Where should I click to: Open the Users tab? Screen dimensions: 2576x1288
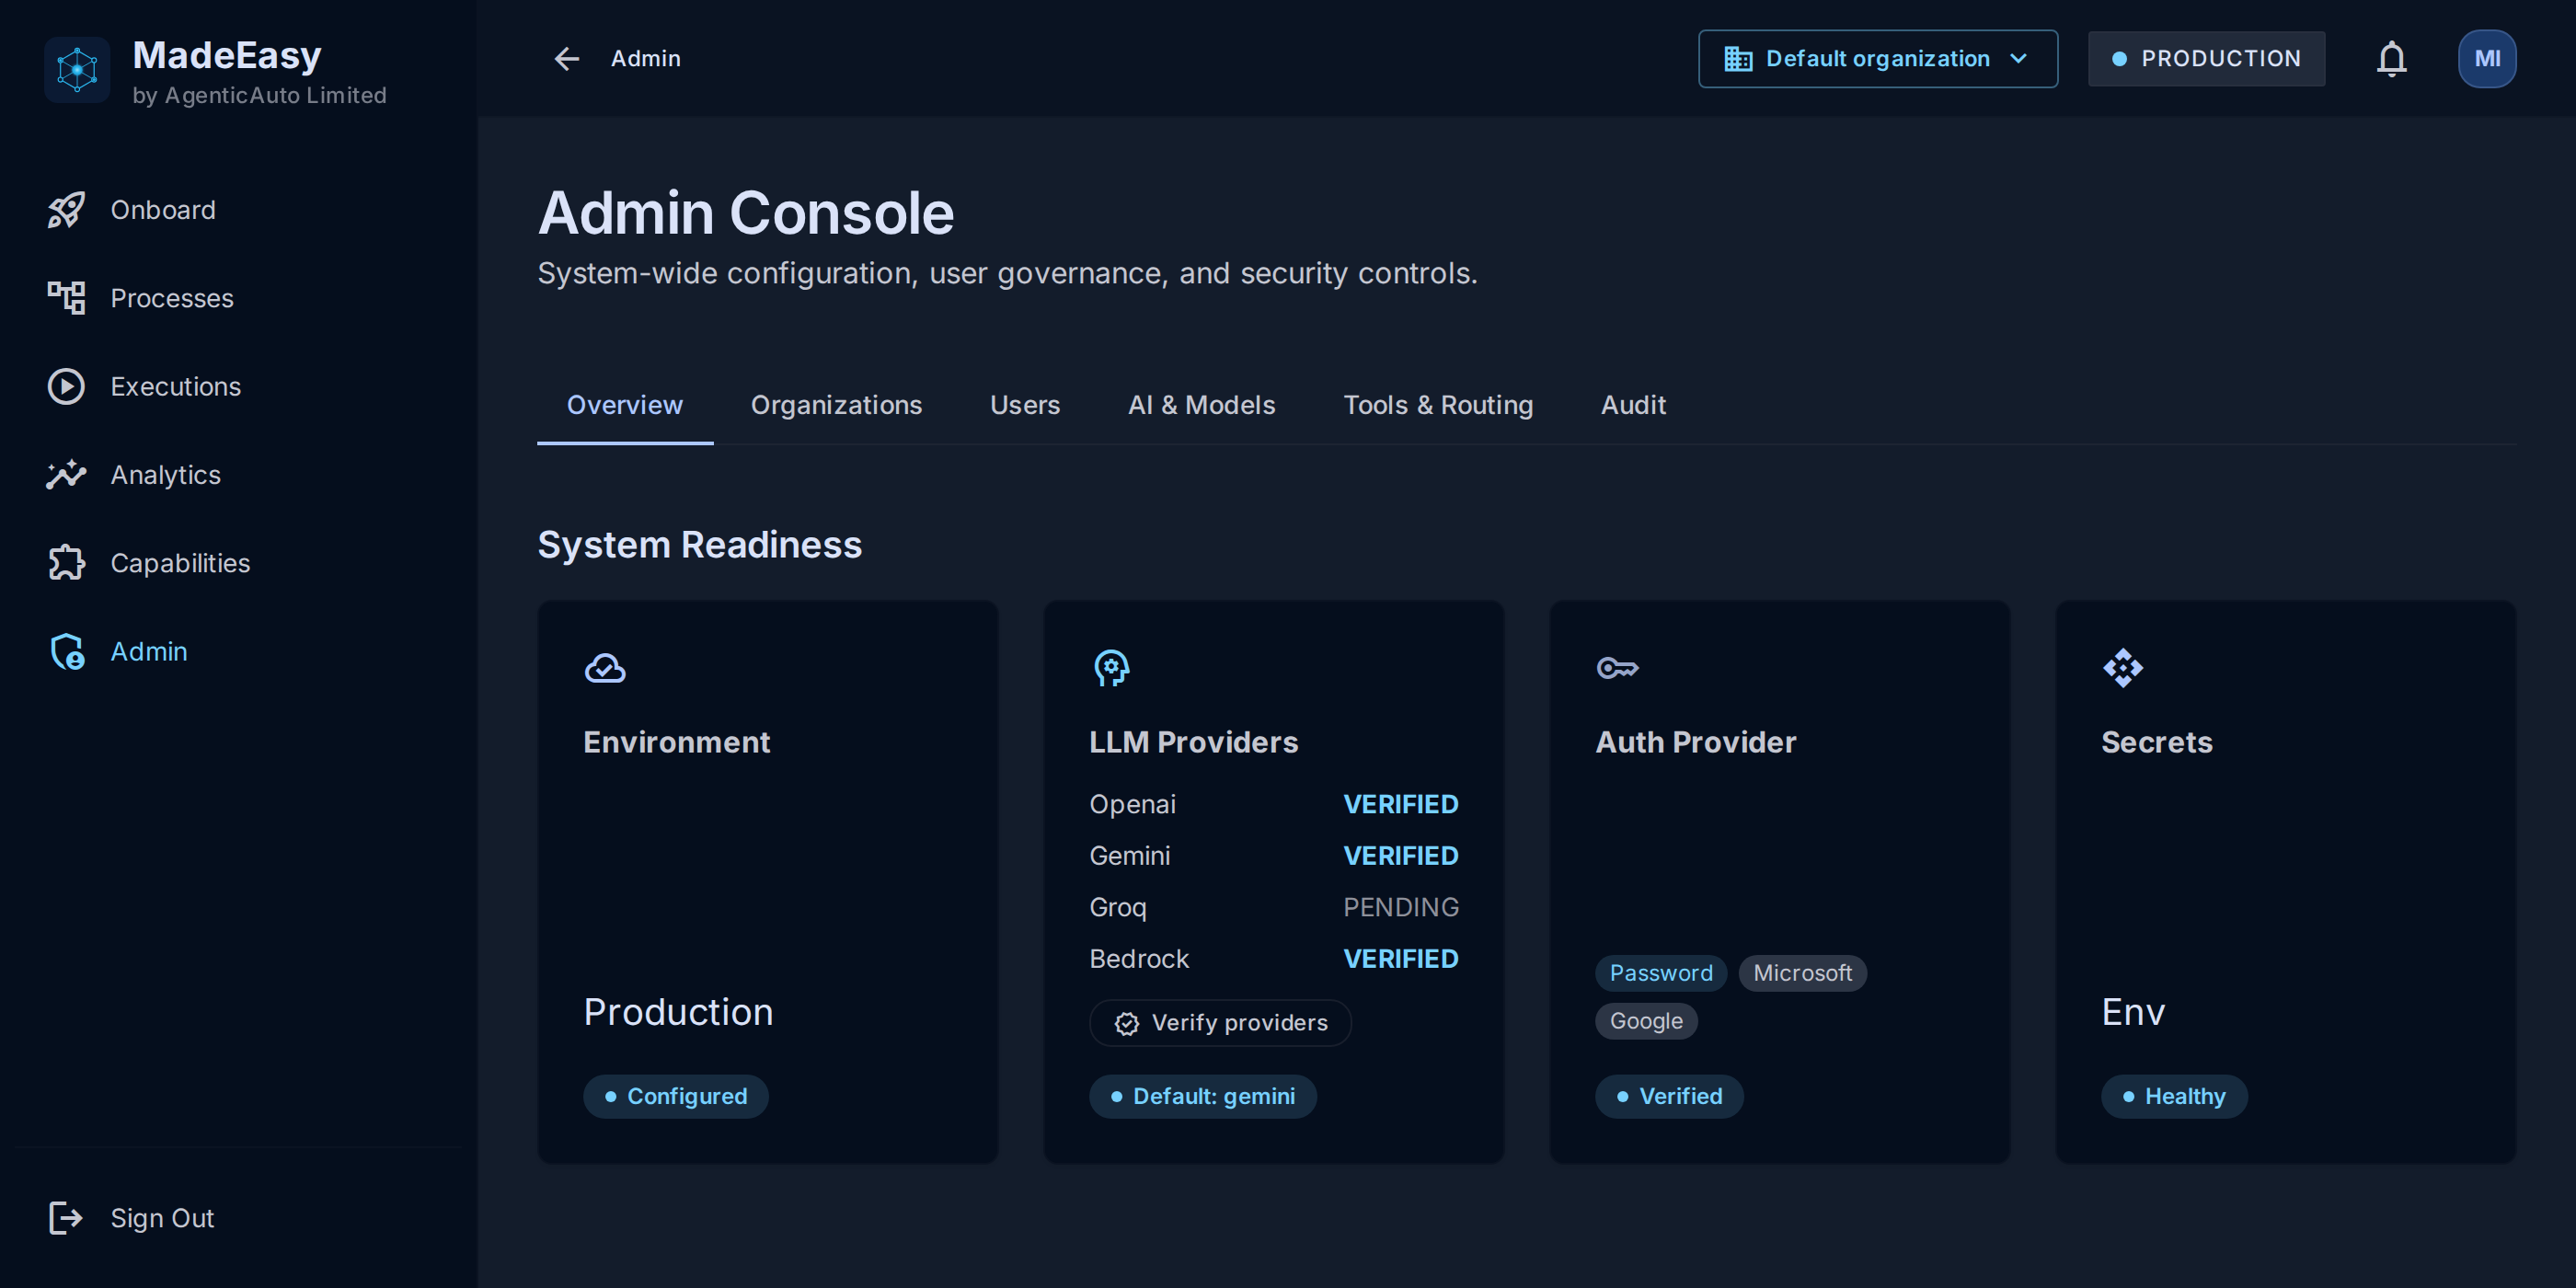coord(1025,405)
